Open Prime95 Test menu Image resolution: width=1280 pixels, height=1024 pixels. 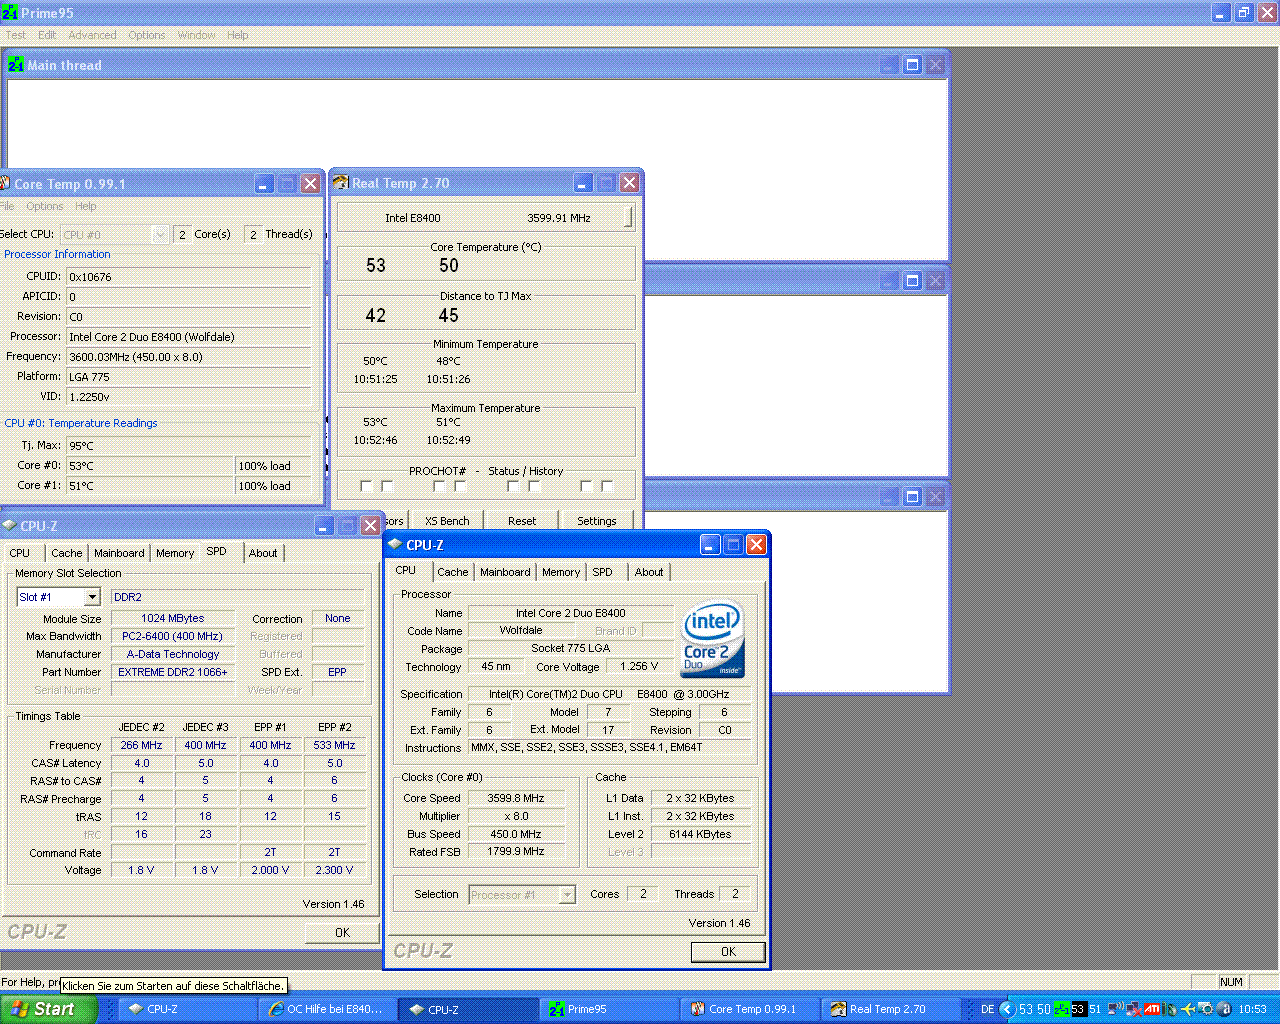point(16,35)
